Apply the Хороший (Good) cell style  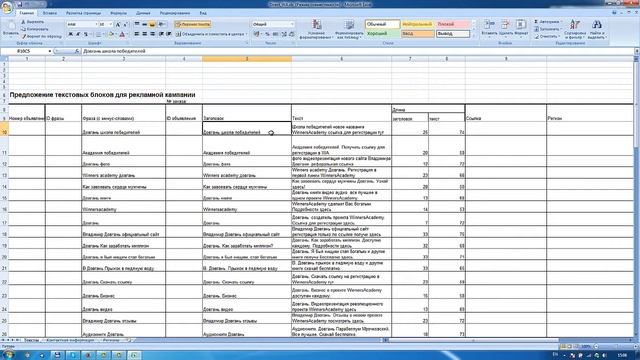pos(382,34)
